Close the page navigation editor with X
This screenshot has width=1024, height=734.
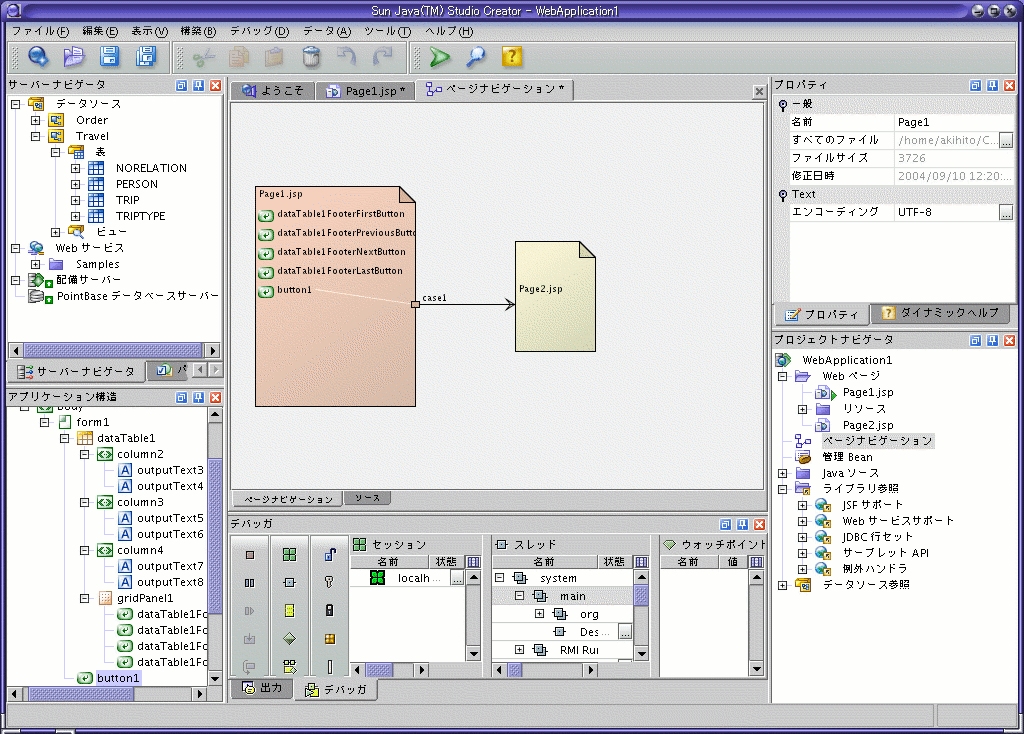759,92
